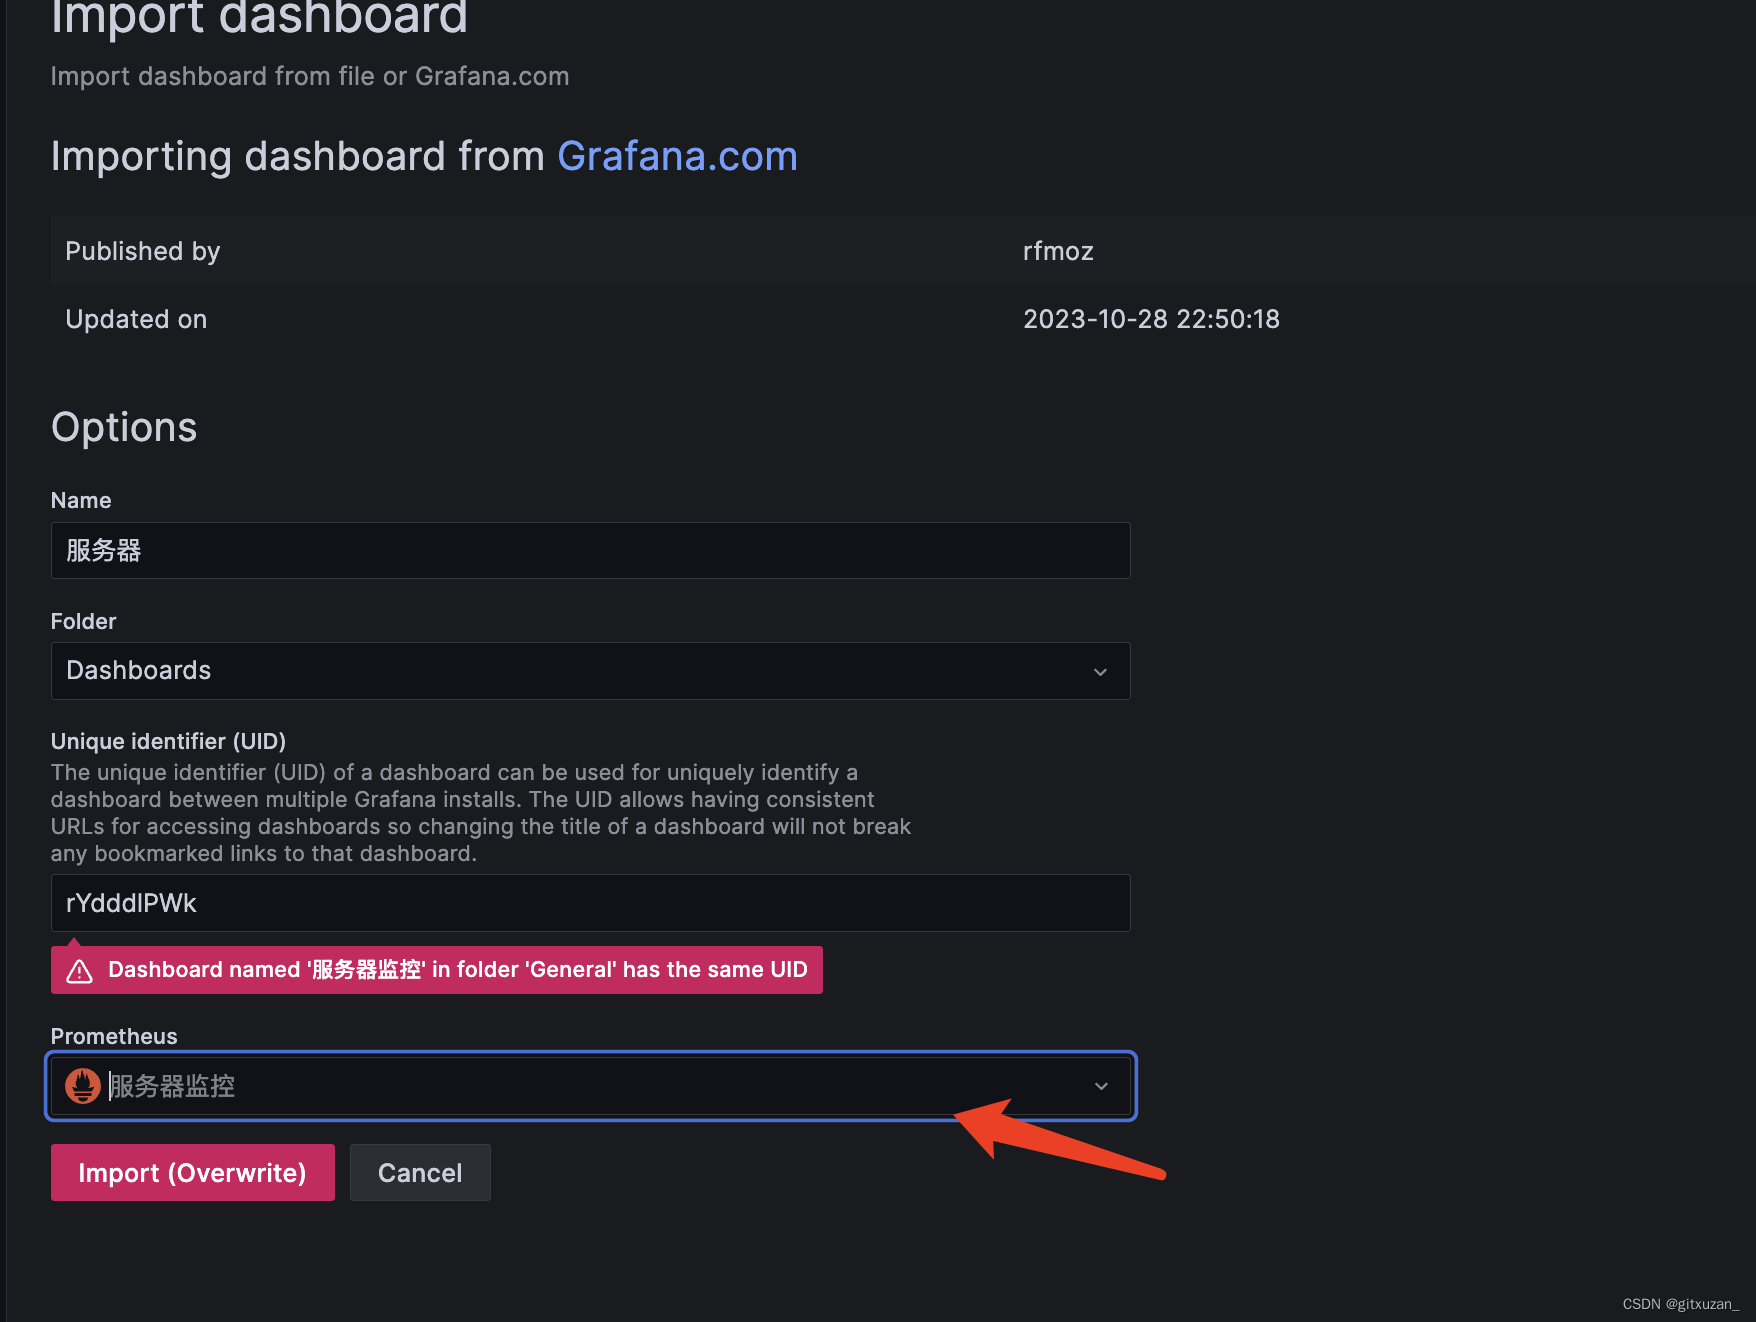
Task: Click the Options section heading
Action: pos(124,427)
